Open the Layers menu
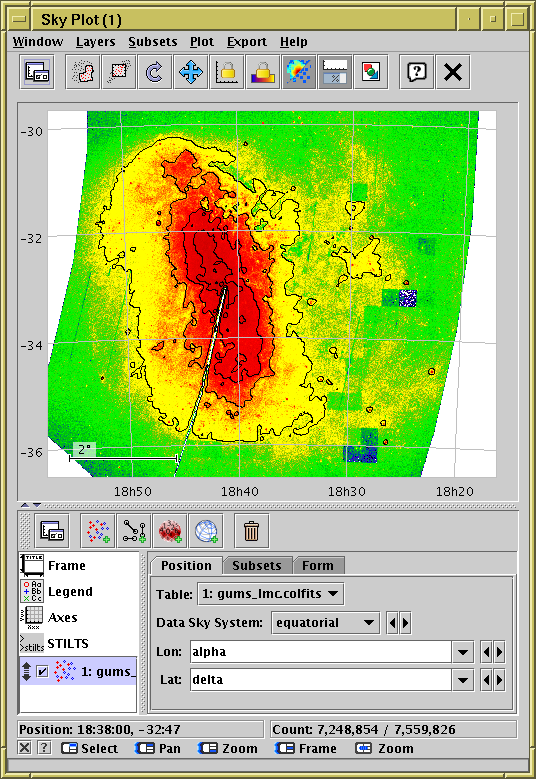Image resolution: width=536 pixels, height=779 pixels. (x=95, y=42)
